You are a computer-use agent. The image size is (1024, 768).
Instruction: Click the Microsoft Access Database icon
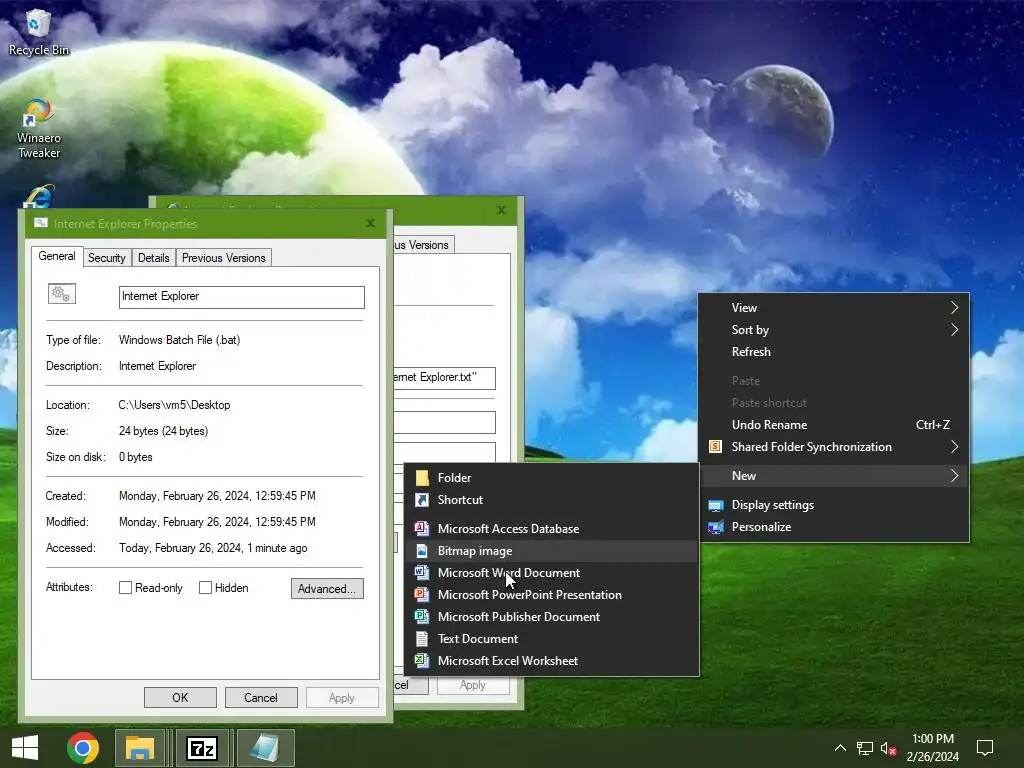pos(422,528)
